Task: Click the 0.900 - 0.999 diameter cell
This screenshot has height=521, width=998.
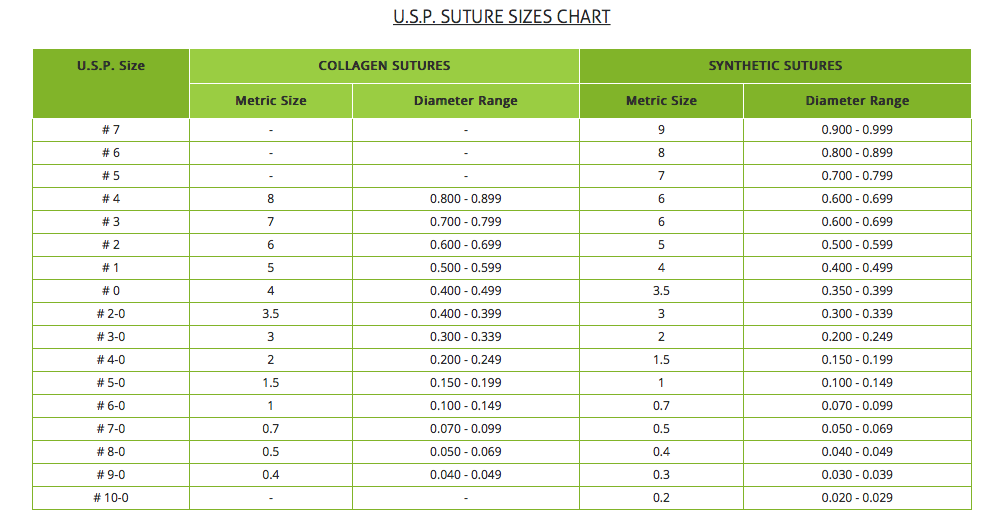Action: pos(857,130)
